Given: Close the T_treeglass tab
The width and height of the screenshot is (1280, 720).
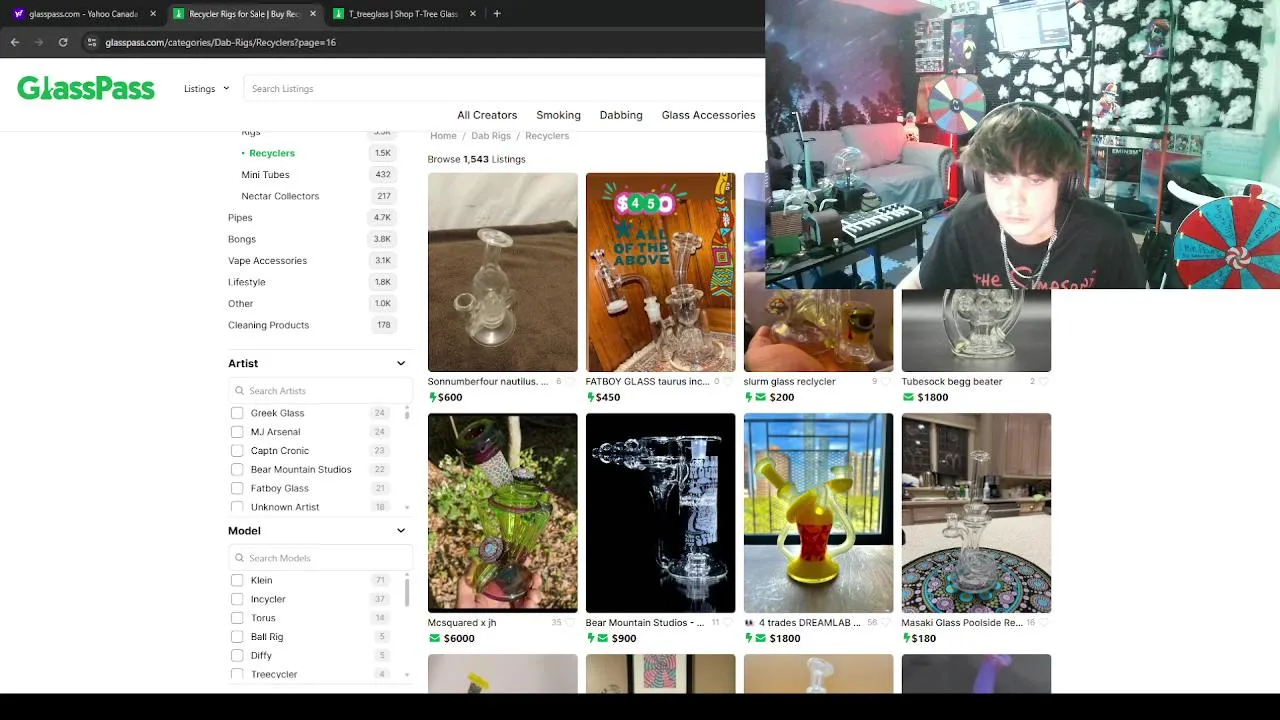Looking at the screenshot, I should point(473,14).
